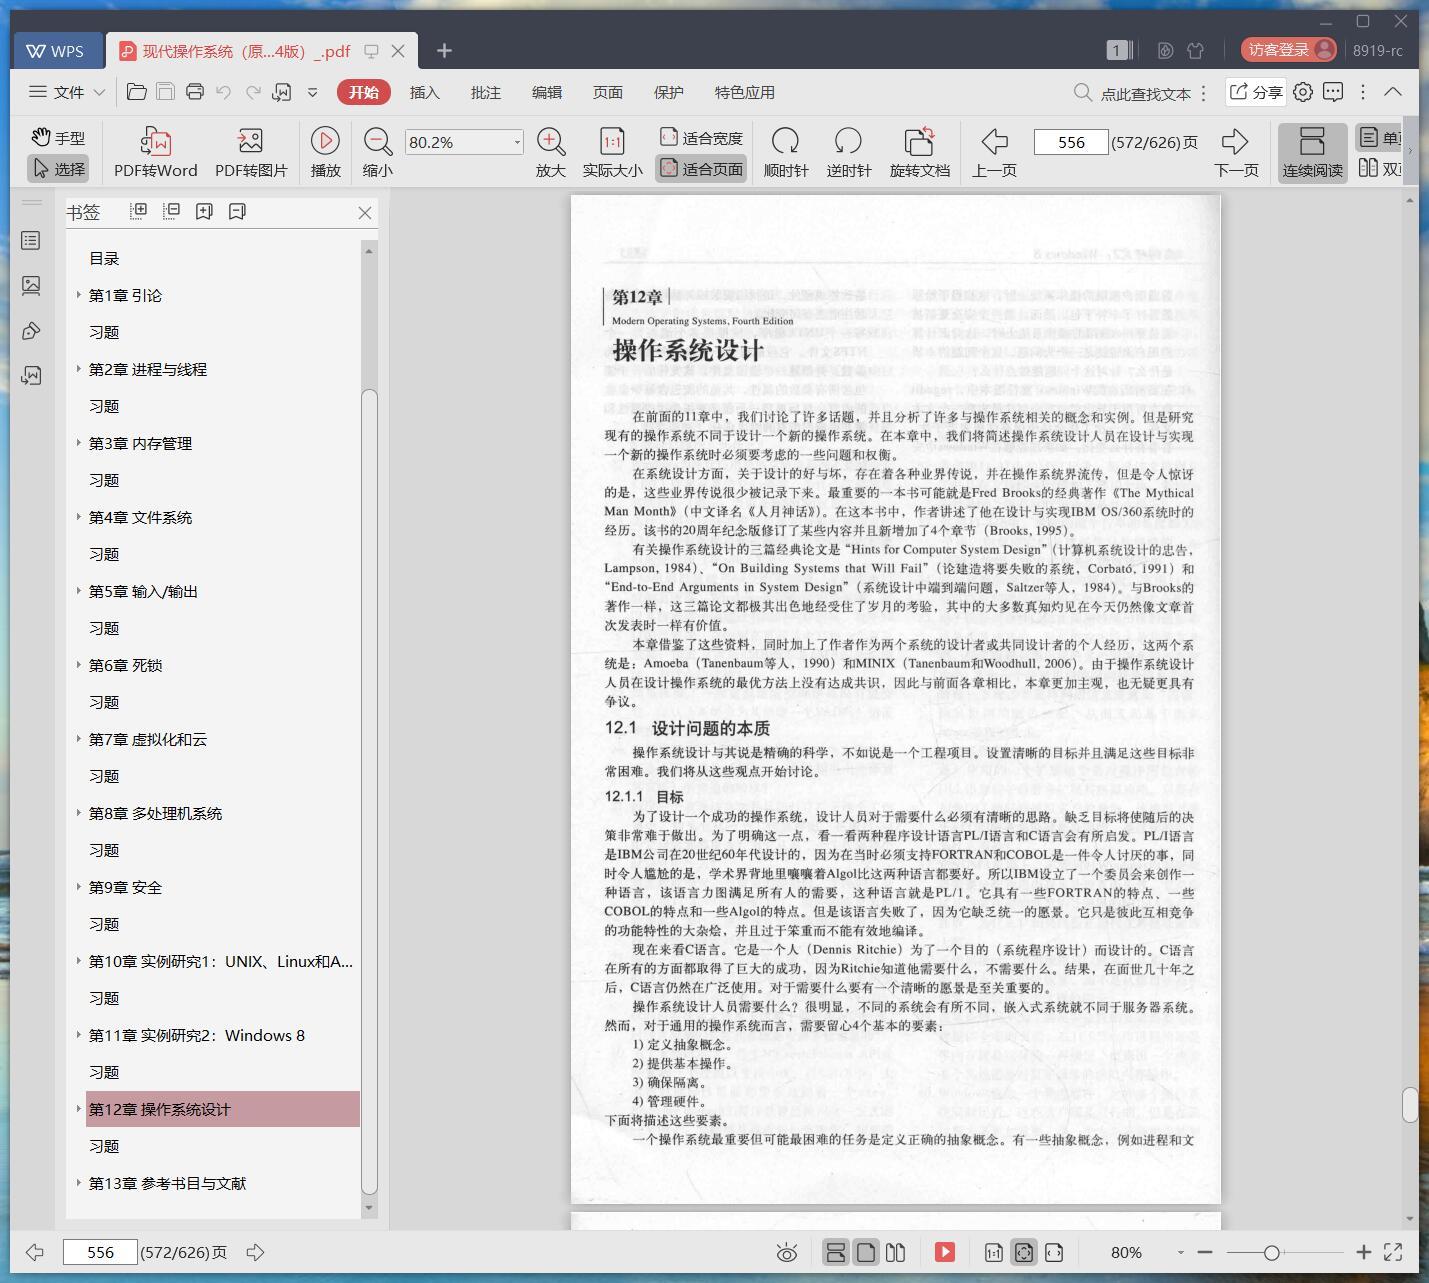
Task: Decrease zoom with status bar minus
Action: (x=1205, y=1252)
